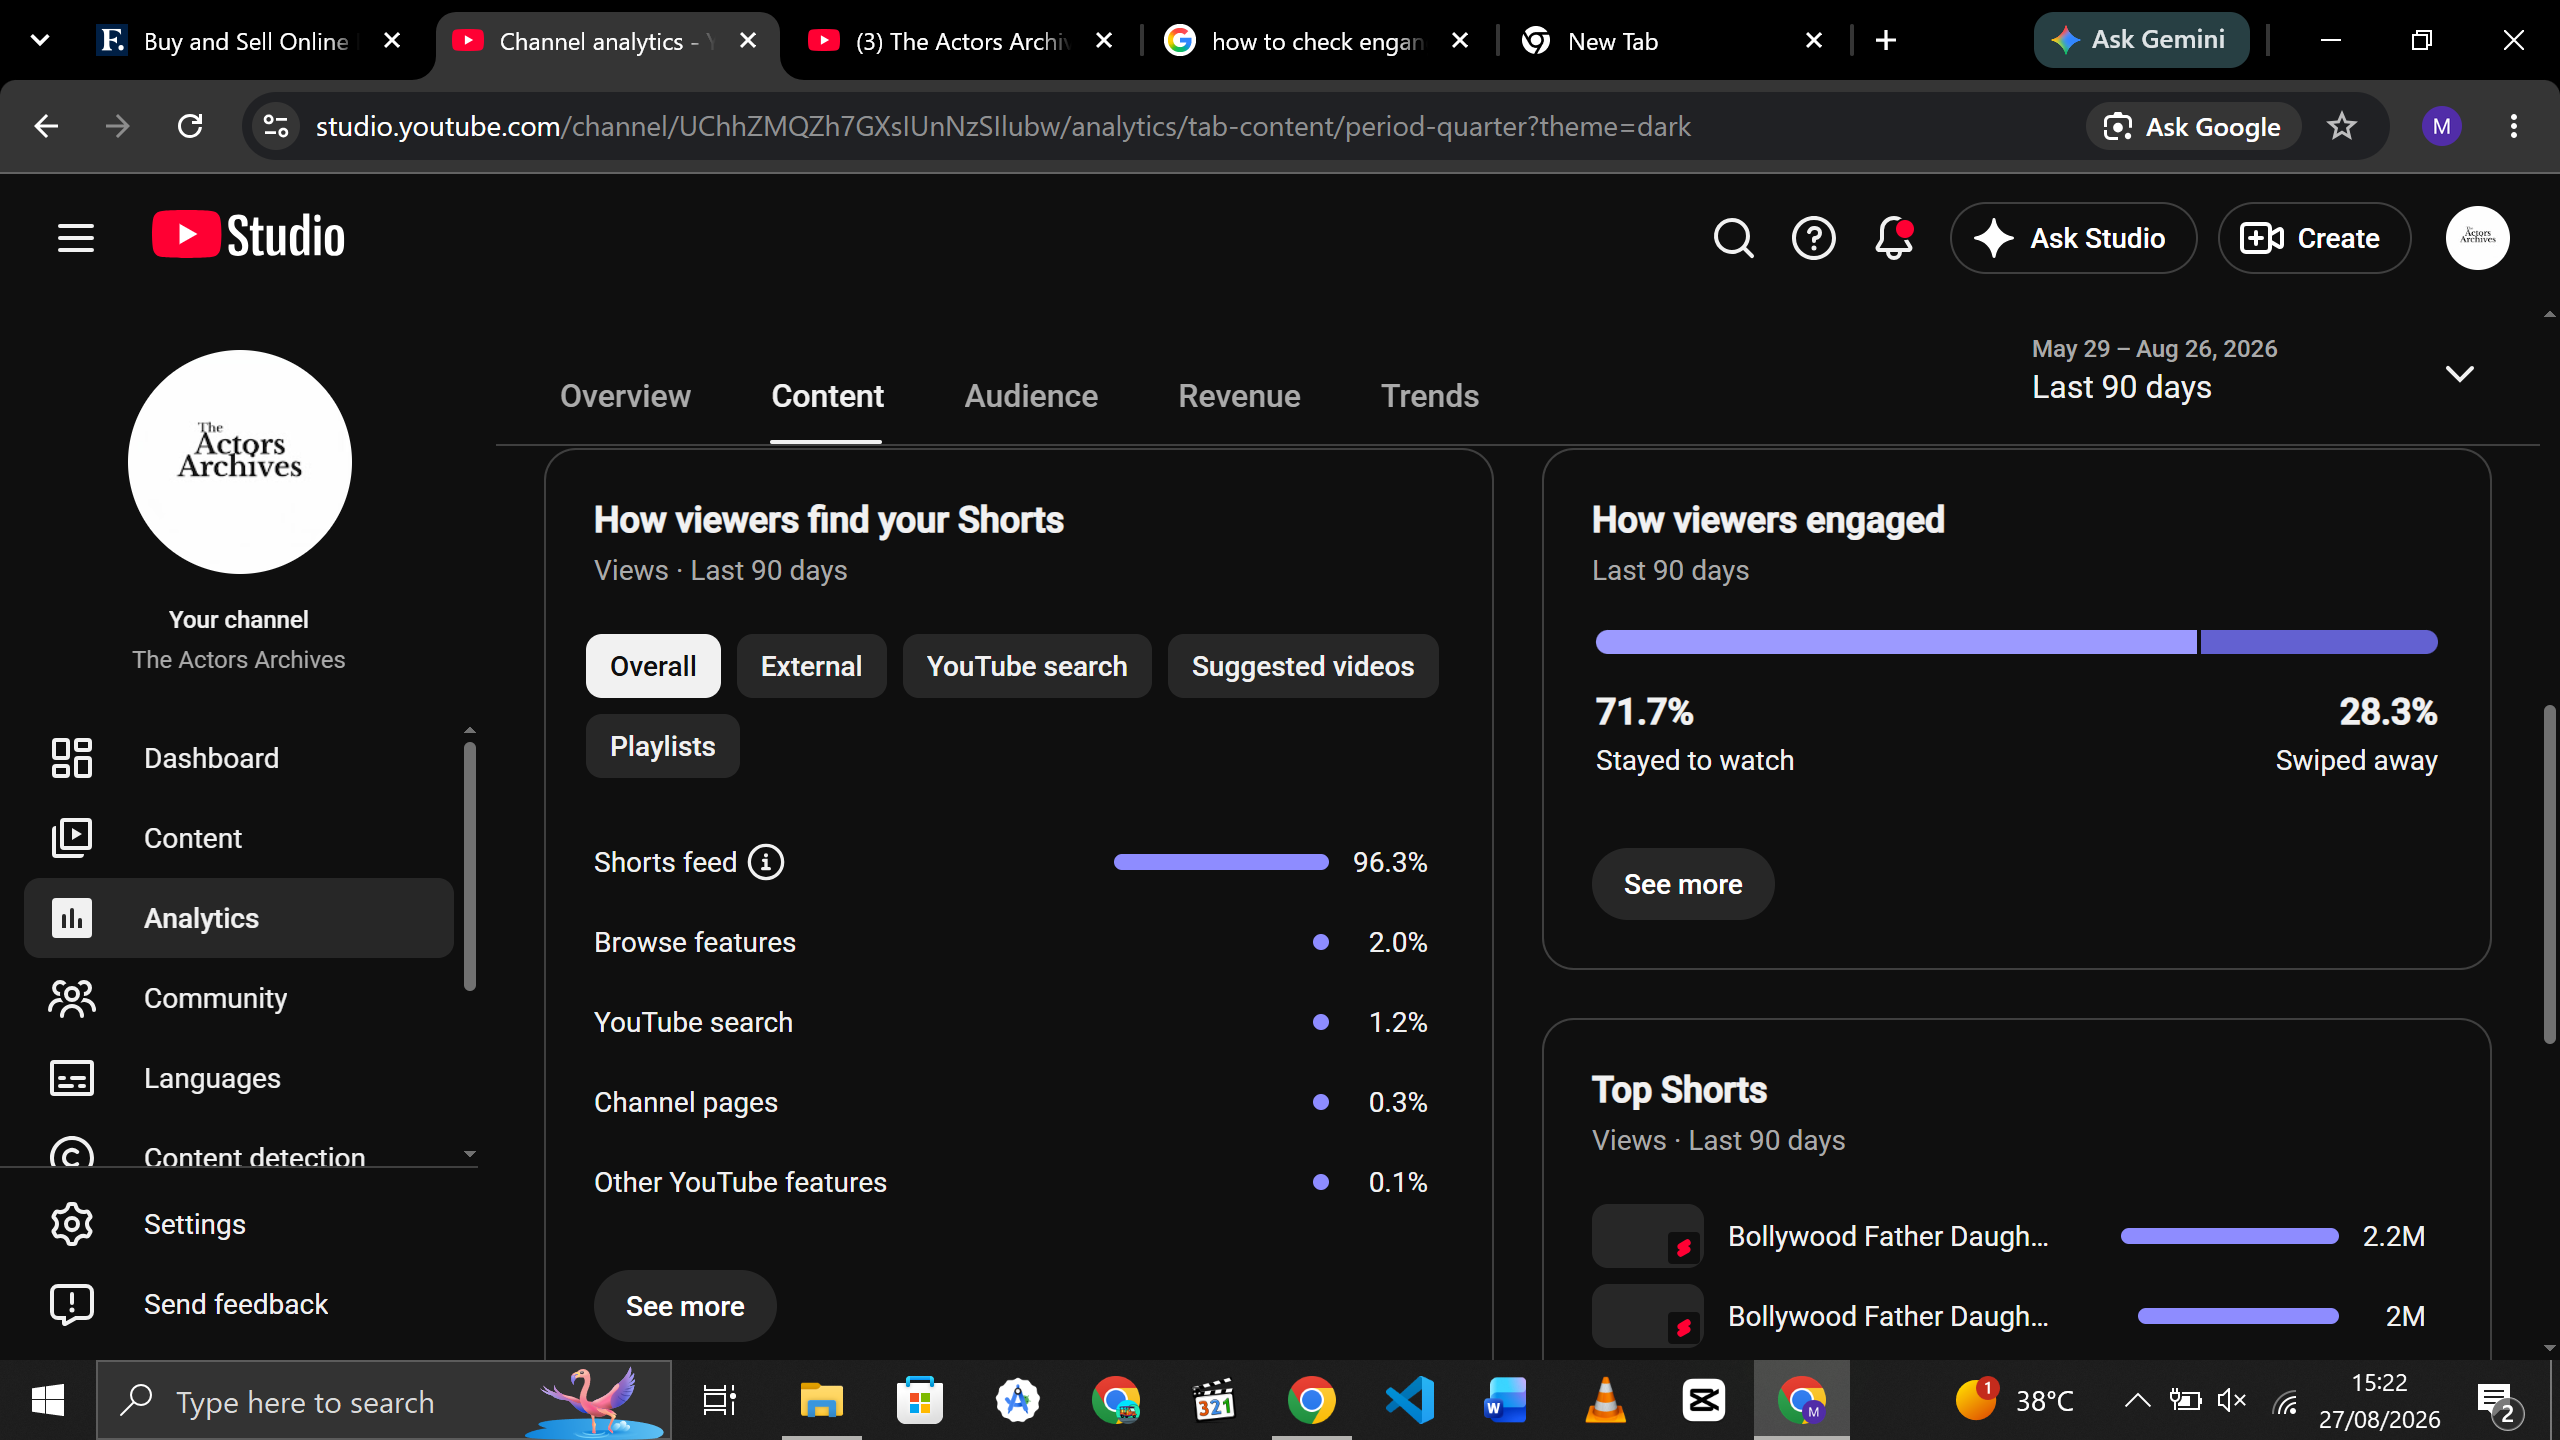Select the External traffic filter chip
Image resolution: width=2560 pixels, height=1440 pixels.
pos(811,666)
